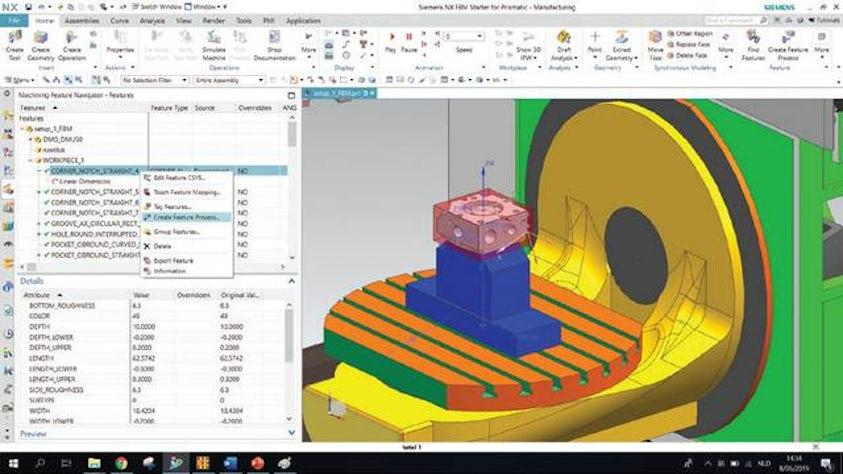The width and height of the screenshot is (843, 474).
Task: Switch to the Curve ribbon tab
Action: coord(119,20)
